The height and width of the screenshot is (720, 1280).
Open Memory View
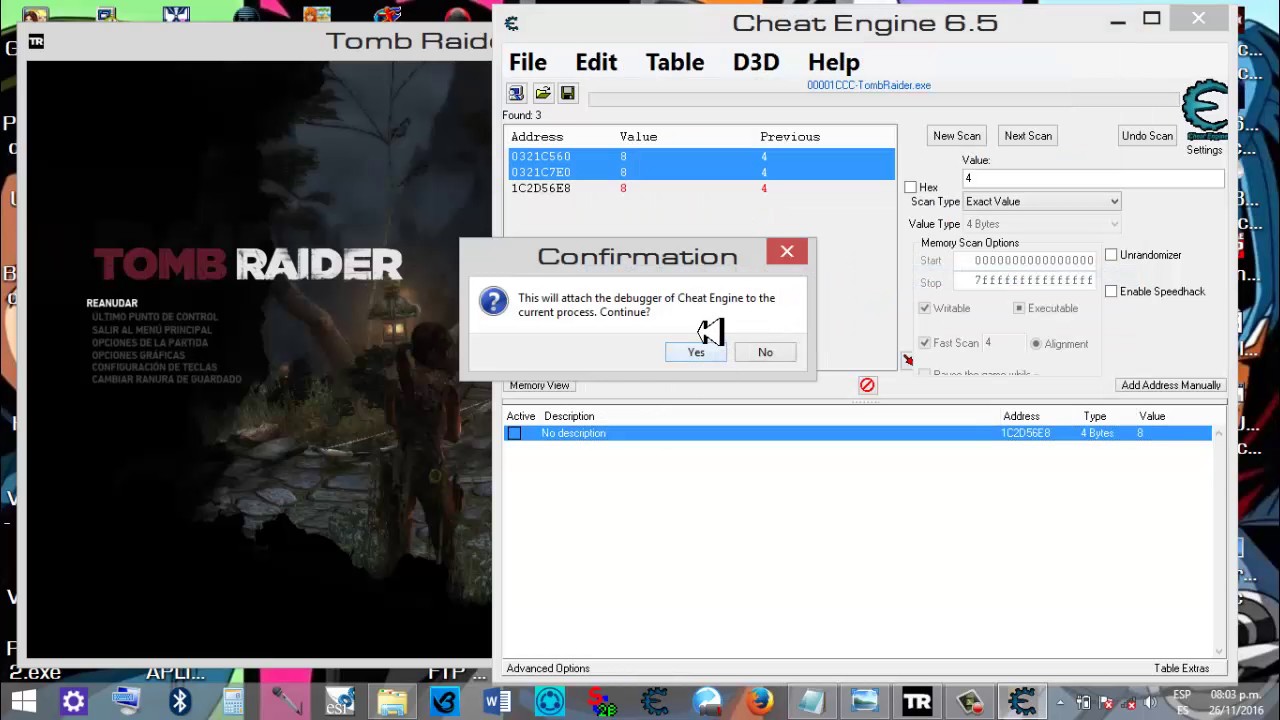pyautogui.click(x=539, y=385)
